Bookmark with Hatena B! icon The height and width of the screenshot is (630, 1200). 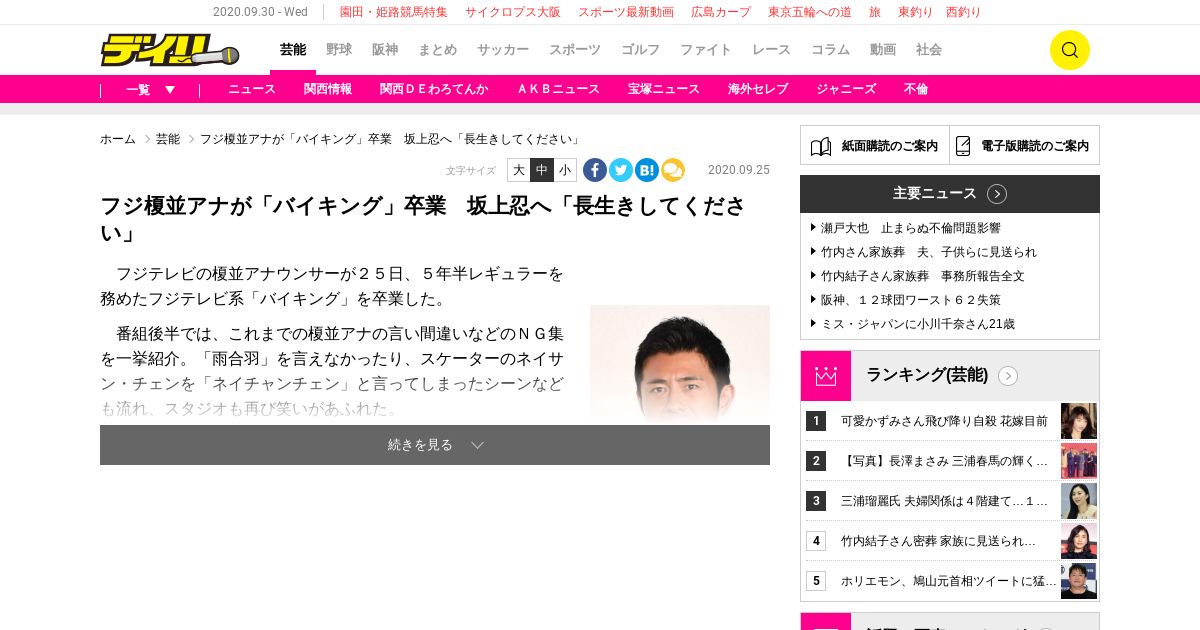647,170
